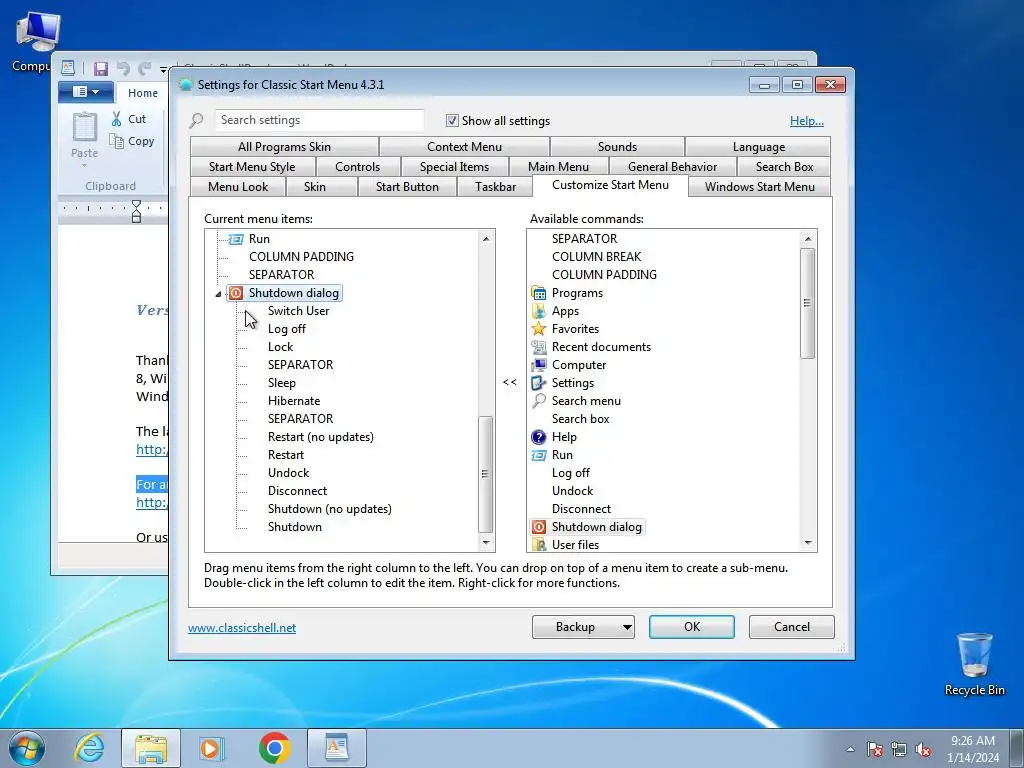This screenshot has height=768, width=1024.
Task: Toggle the Show all settings checkbox
Action: click(452, 120)
